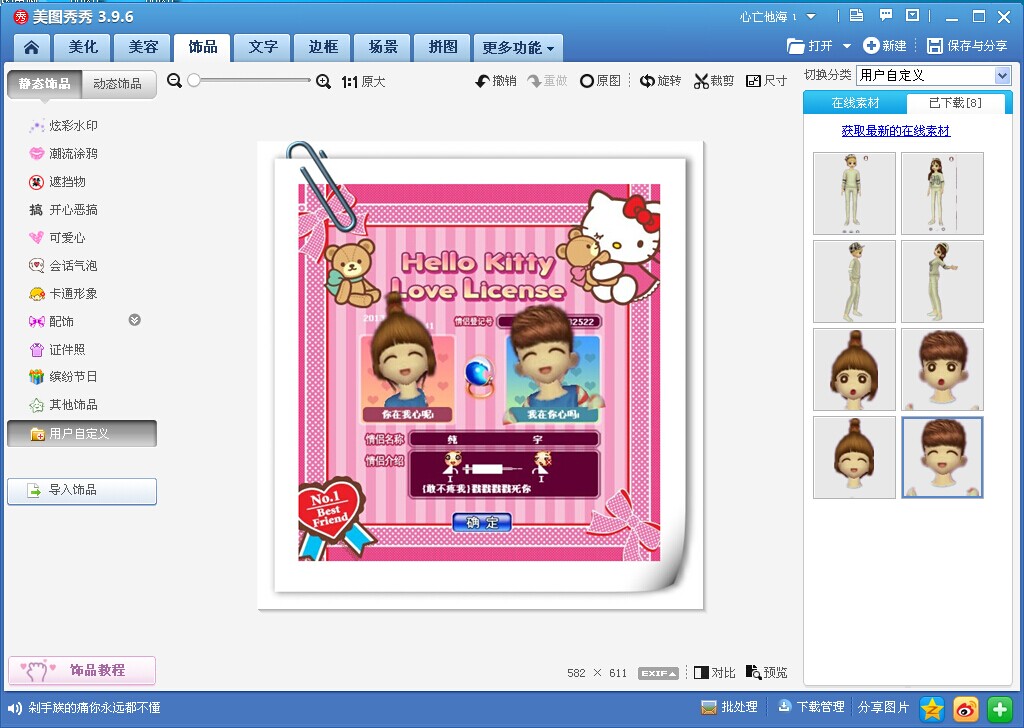This screenshot has width=1024, height=728.
Task: Open the 尺寸 resize tool
Action: point(767,81)
